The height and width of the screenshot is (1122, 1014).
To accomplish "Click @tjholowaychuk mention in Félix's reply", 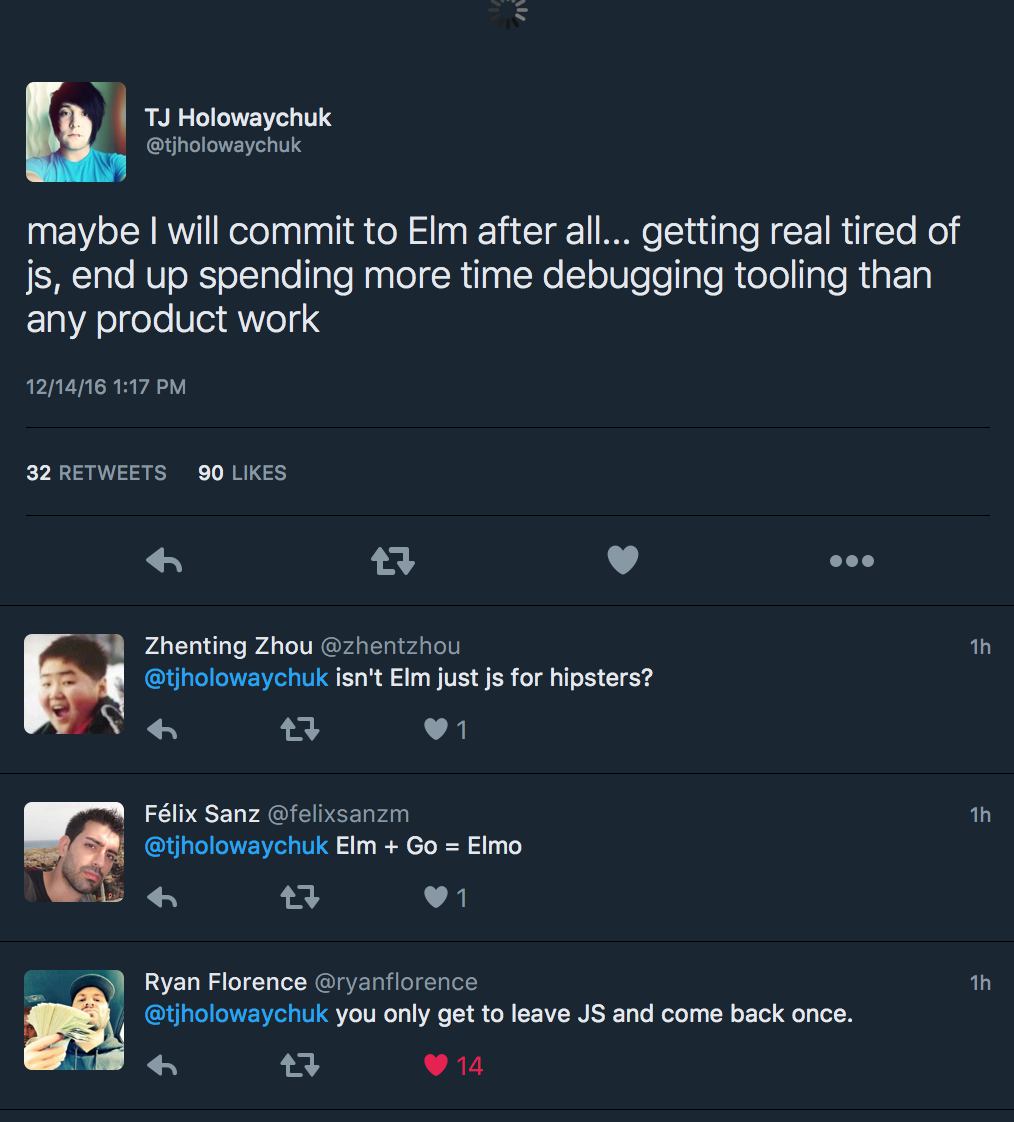I will coord(236,846).
